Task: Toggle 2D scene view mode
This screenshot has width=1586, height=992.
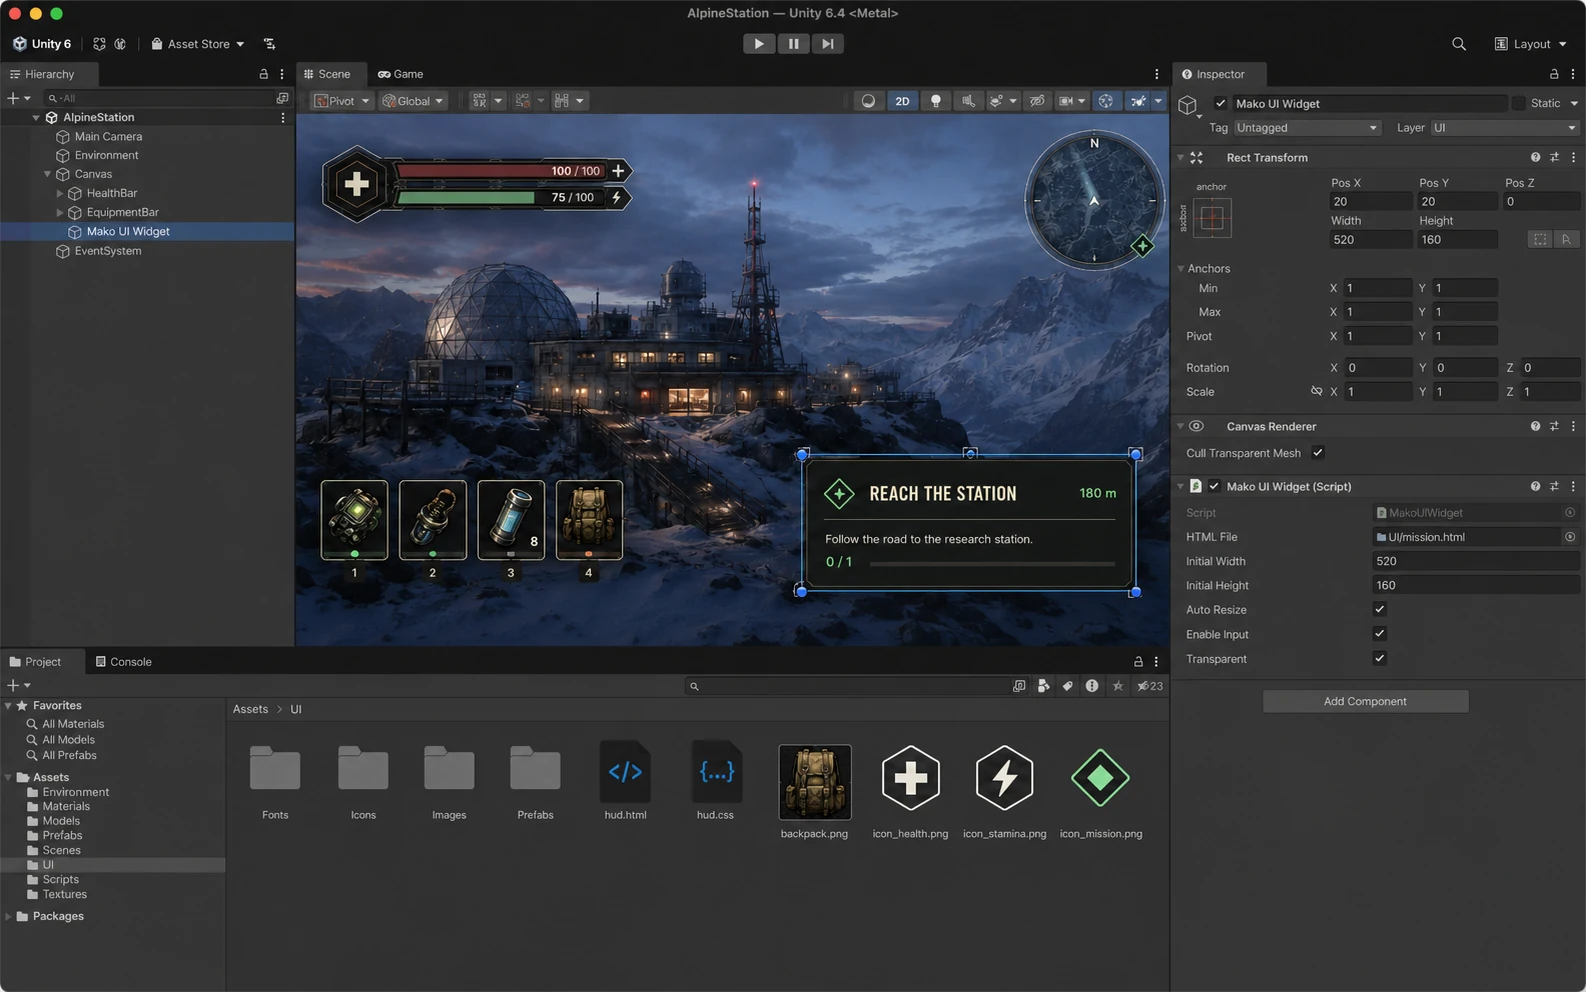Action: pos(902,101)
